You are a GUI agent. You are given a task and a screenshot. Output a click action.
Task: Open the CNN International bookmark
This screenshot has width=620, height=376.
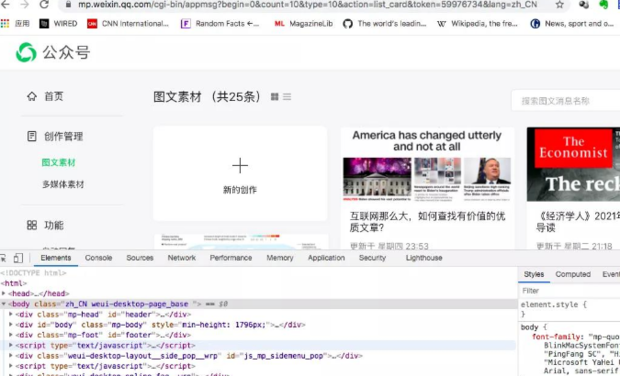click(128, 24)
